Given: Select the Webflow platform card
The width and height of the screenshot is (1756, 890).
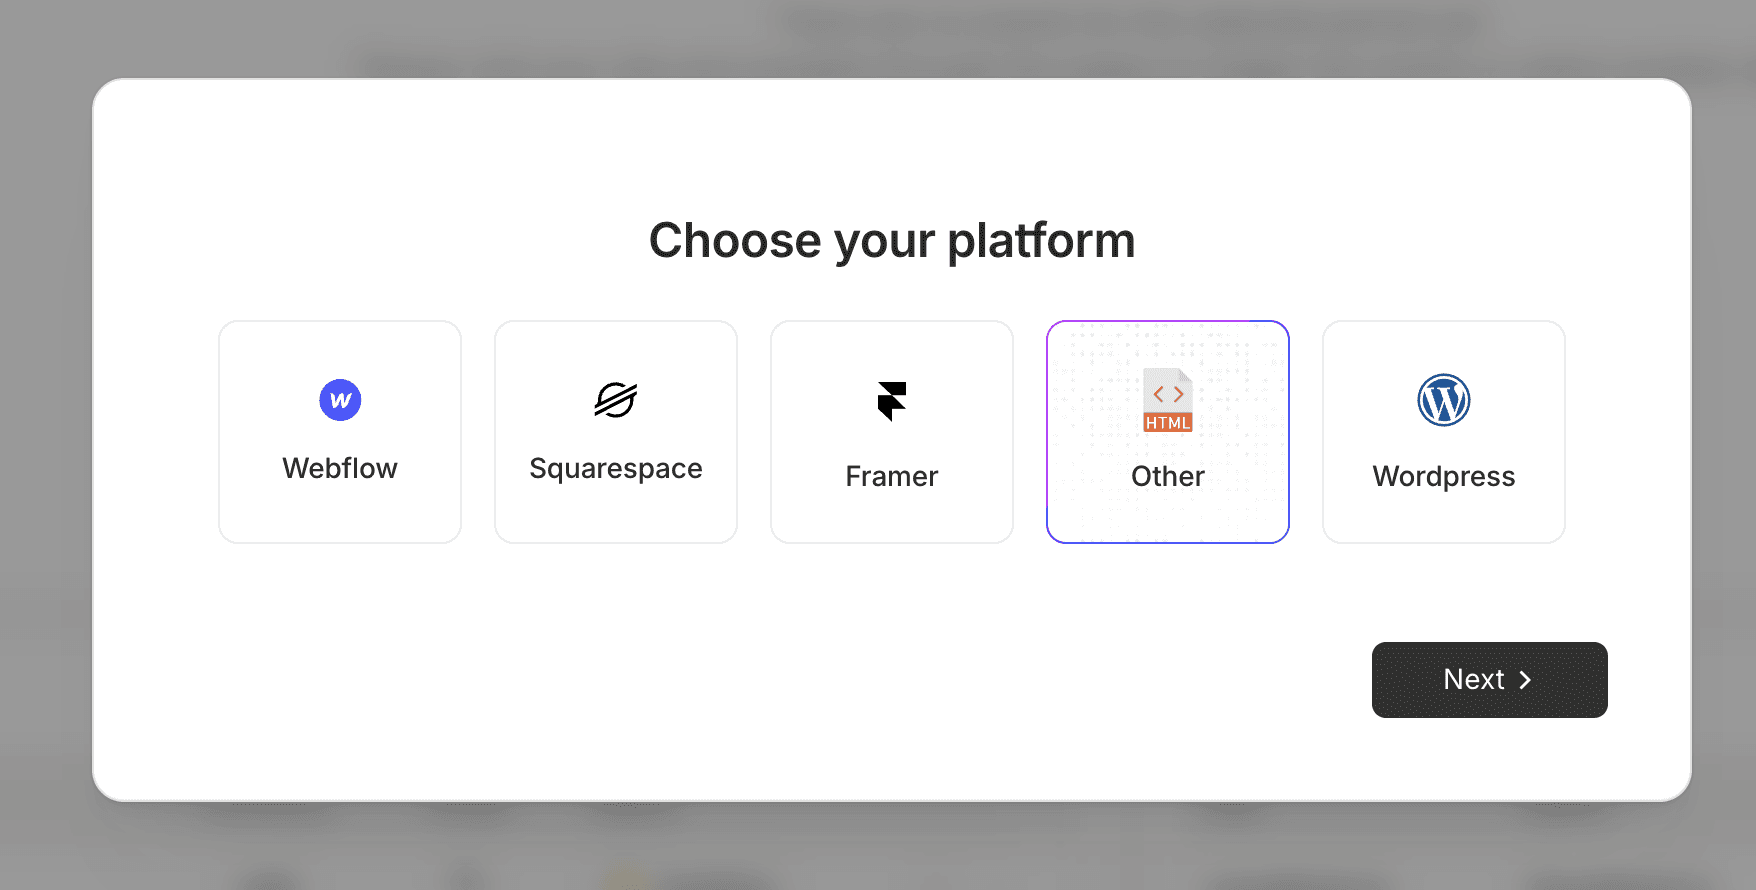Looking at the screenshot, I should click(x=340, y=432).
